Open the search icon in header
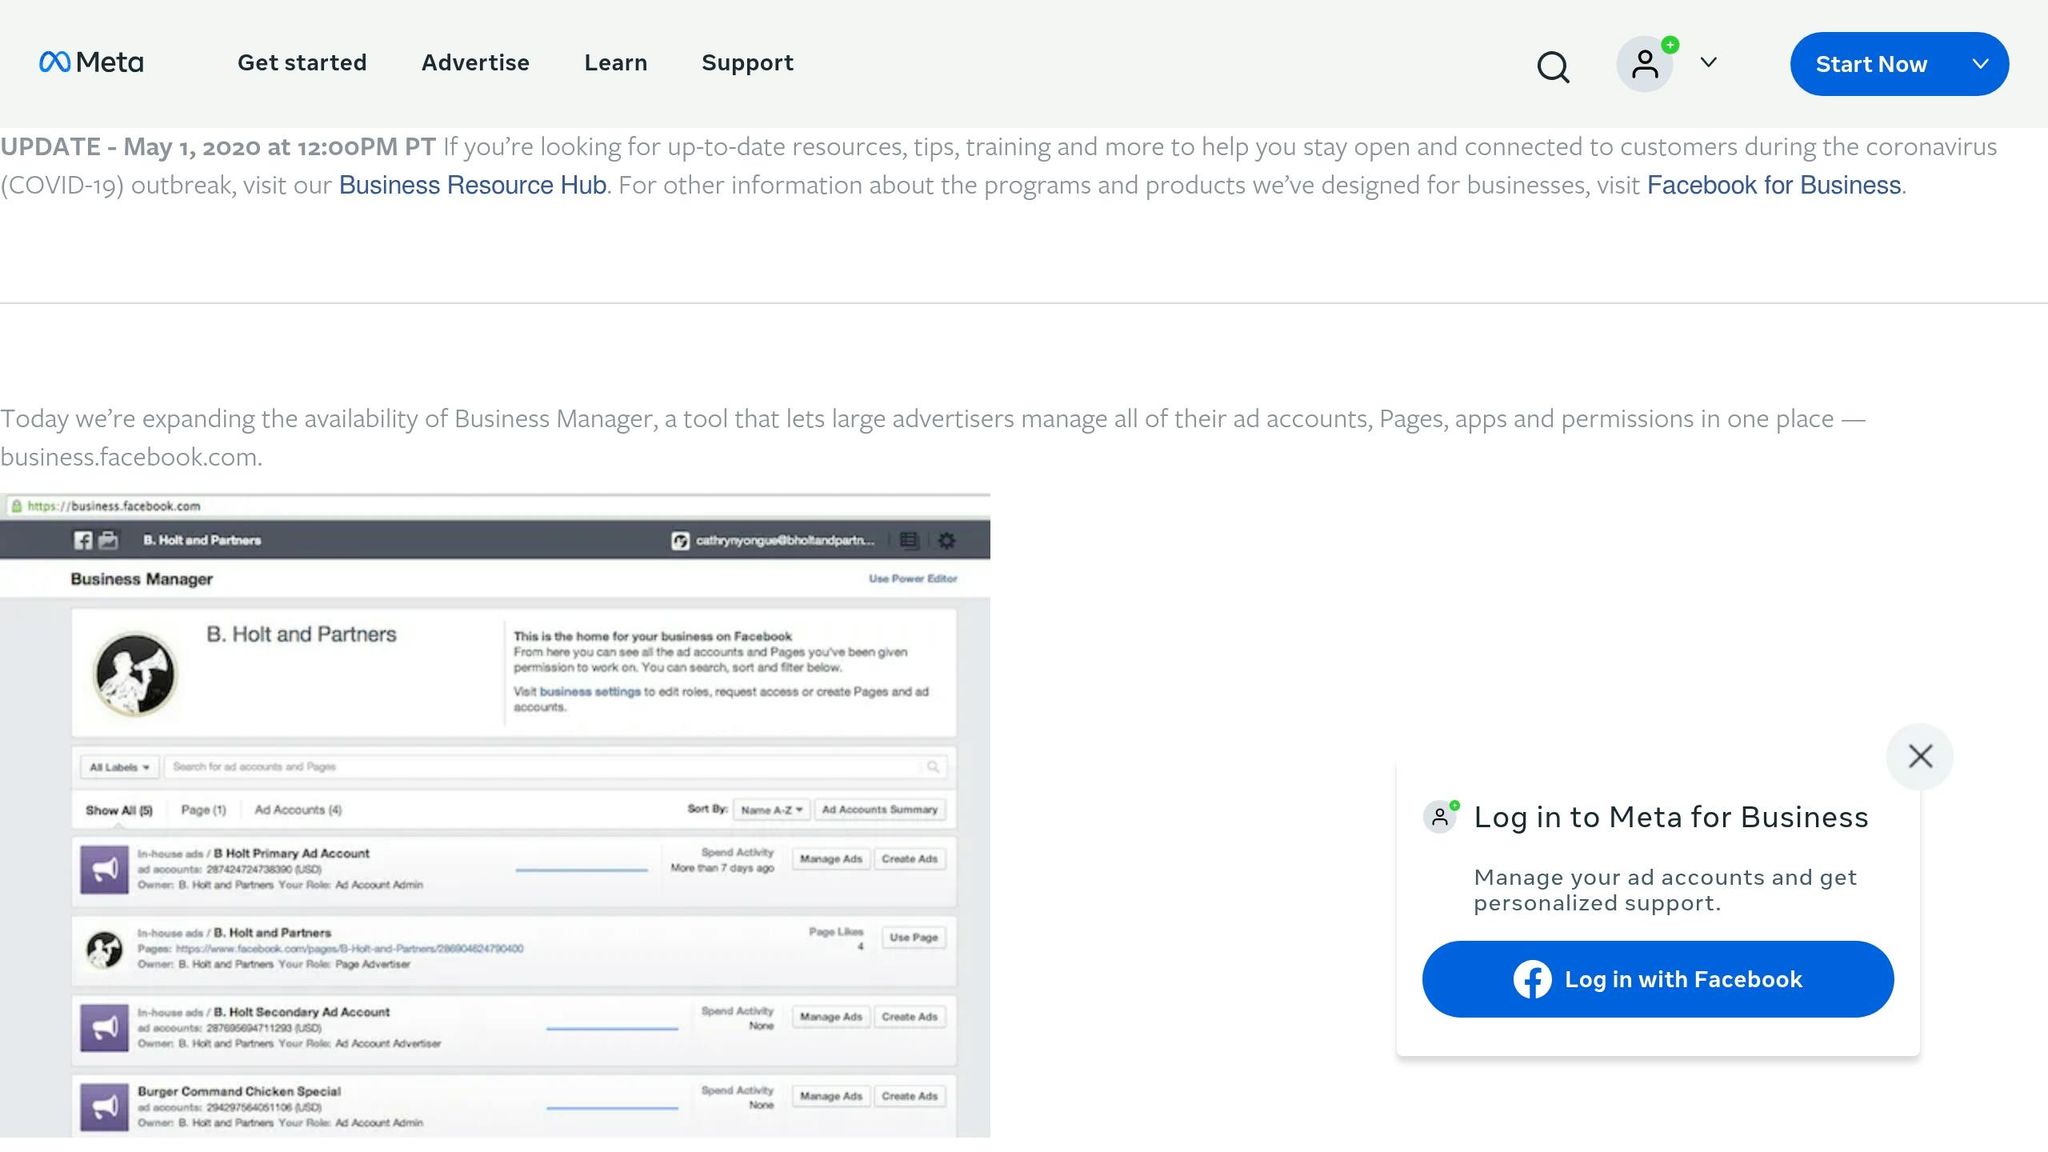 [x=1553, y=66]
